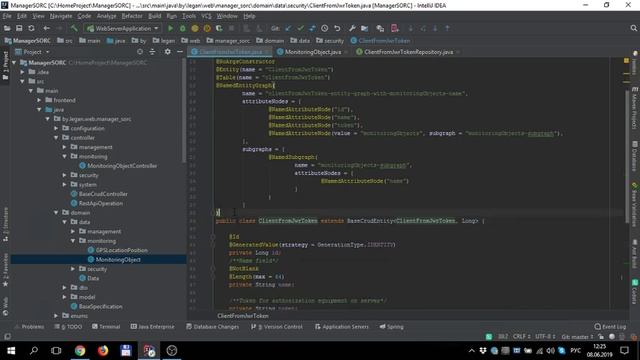Open the Windows notification center
The height and width of the screenshot is (360, 640).
click(624, 350)
